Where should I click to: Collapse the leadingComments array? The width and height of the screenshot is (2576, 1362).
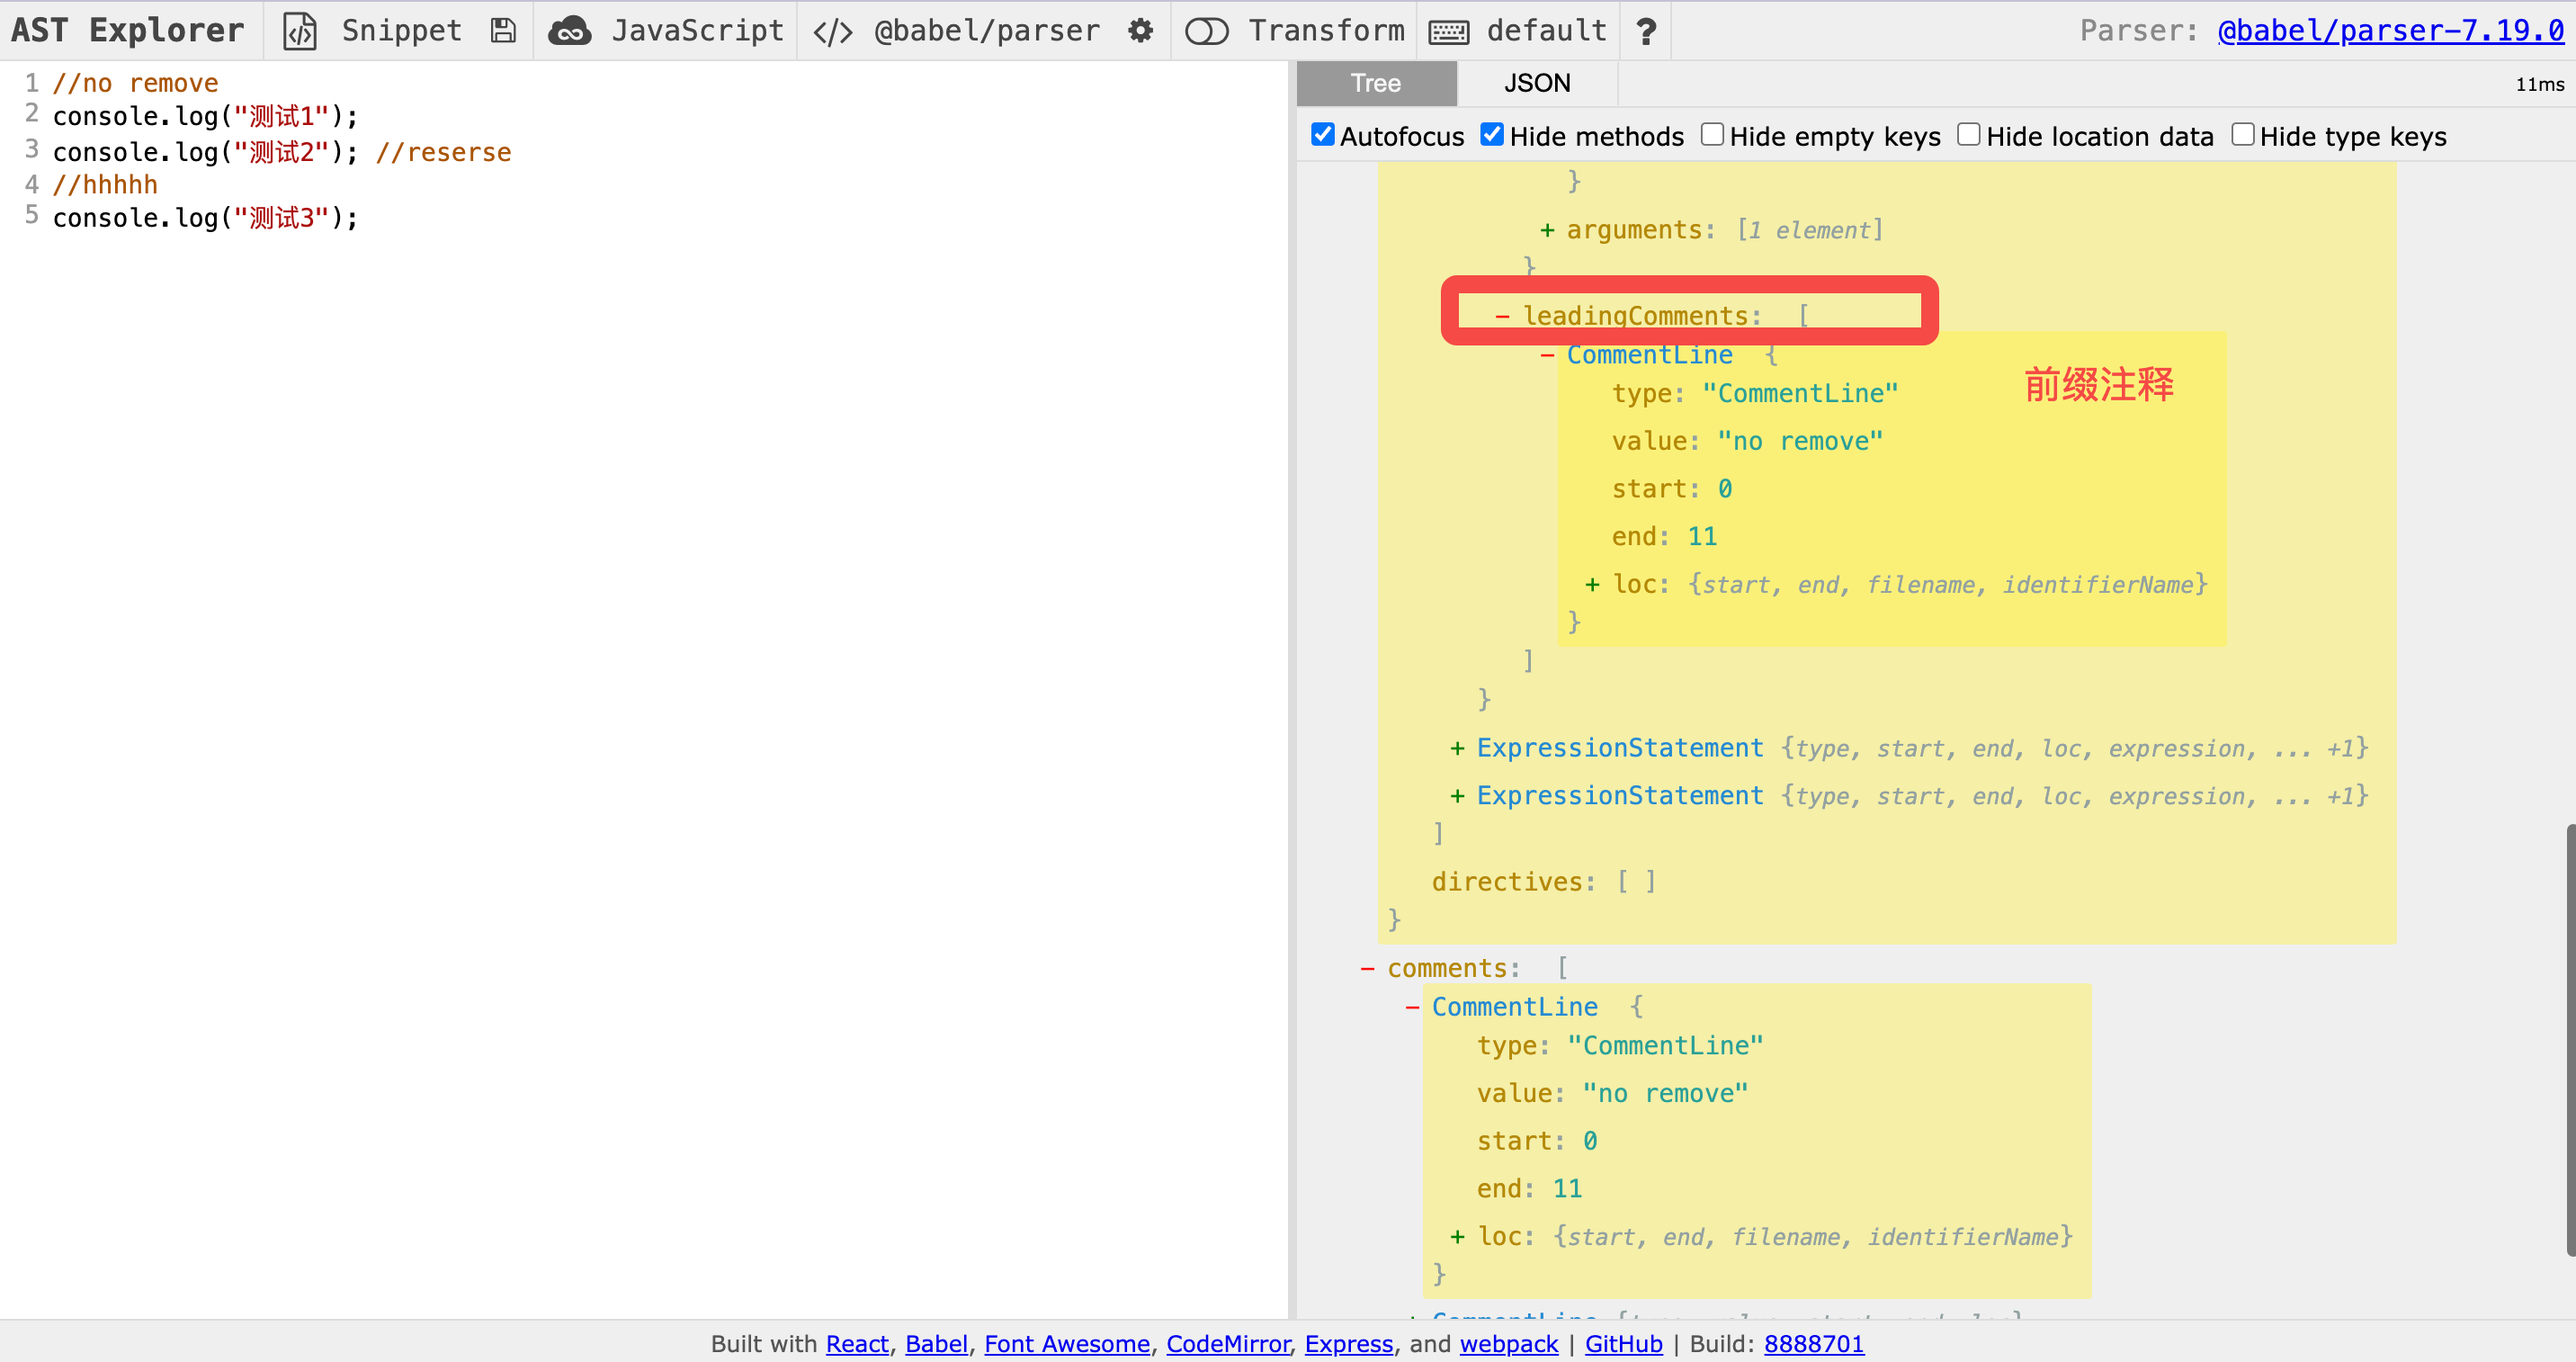point(1501,316)
